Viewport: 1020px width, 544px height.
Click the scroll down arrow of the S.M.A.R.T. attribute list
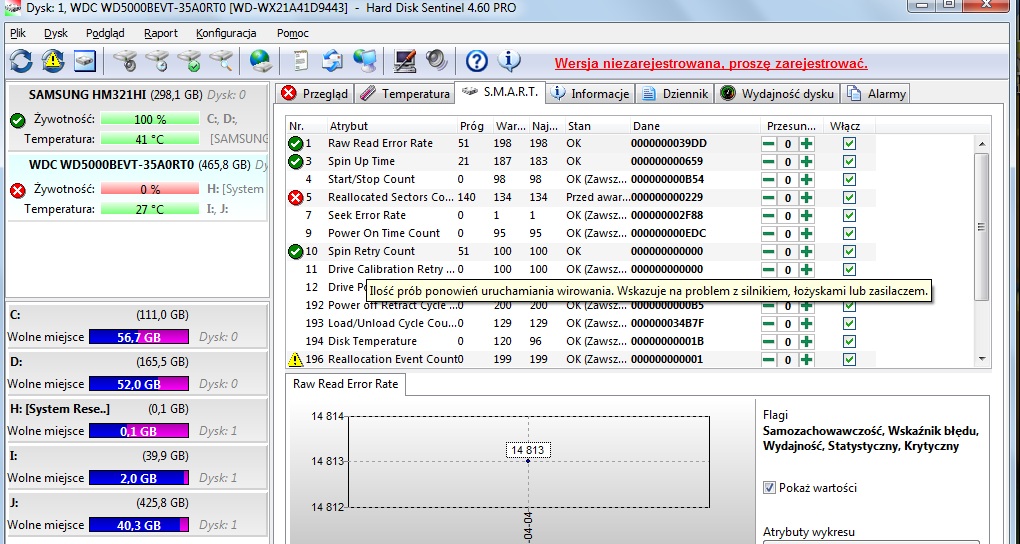(982, 359)
